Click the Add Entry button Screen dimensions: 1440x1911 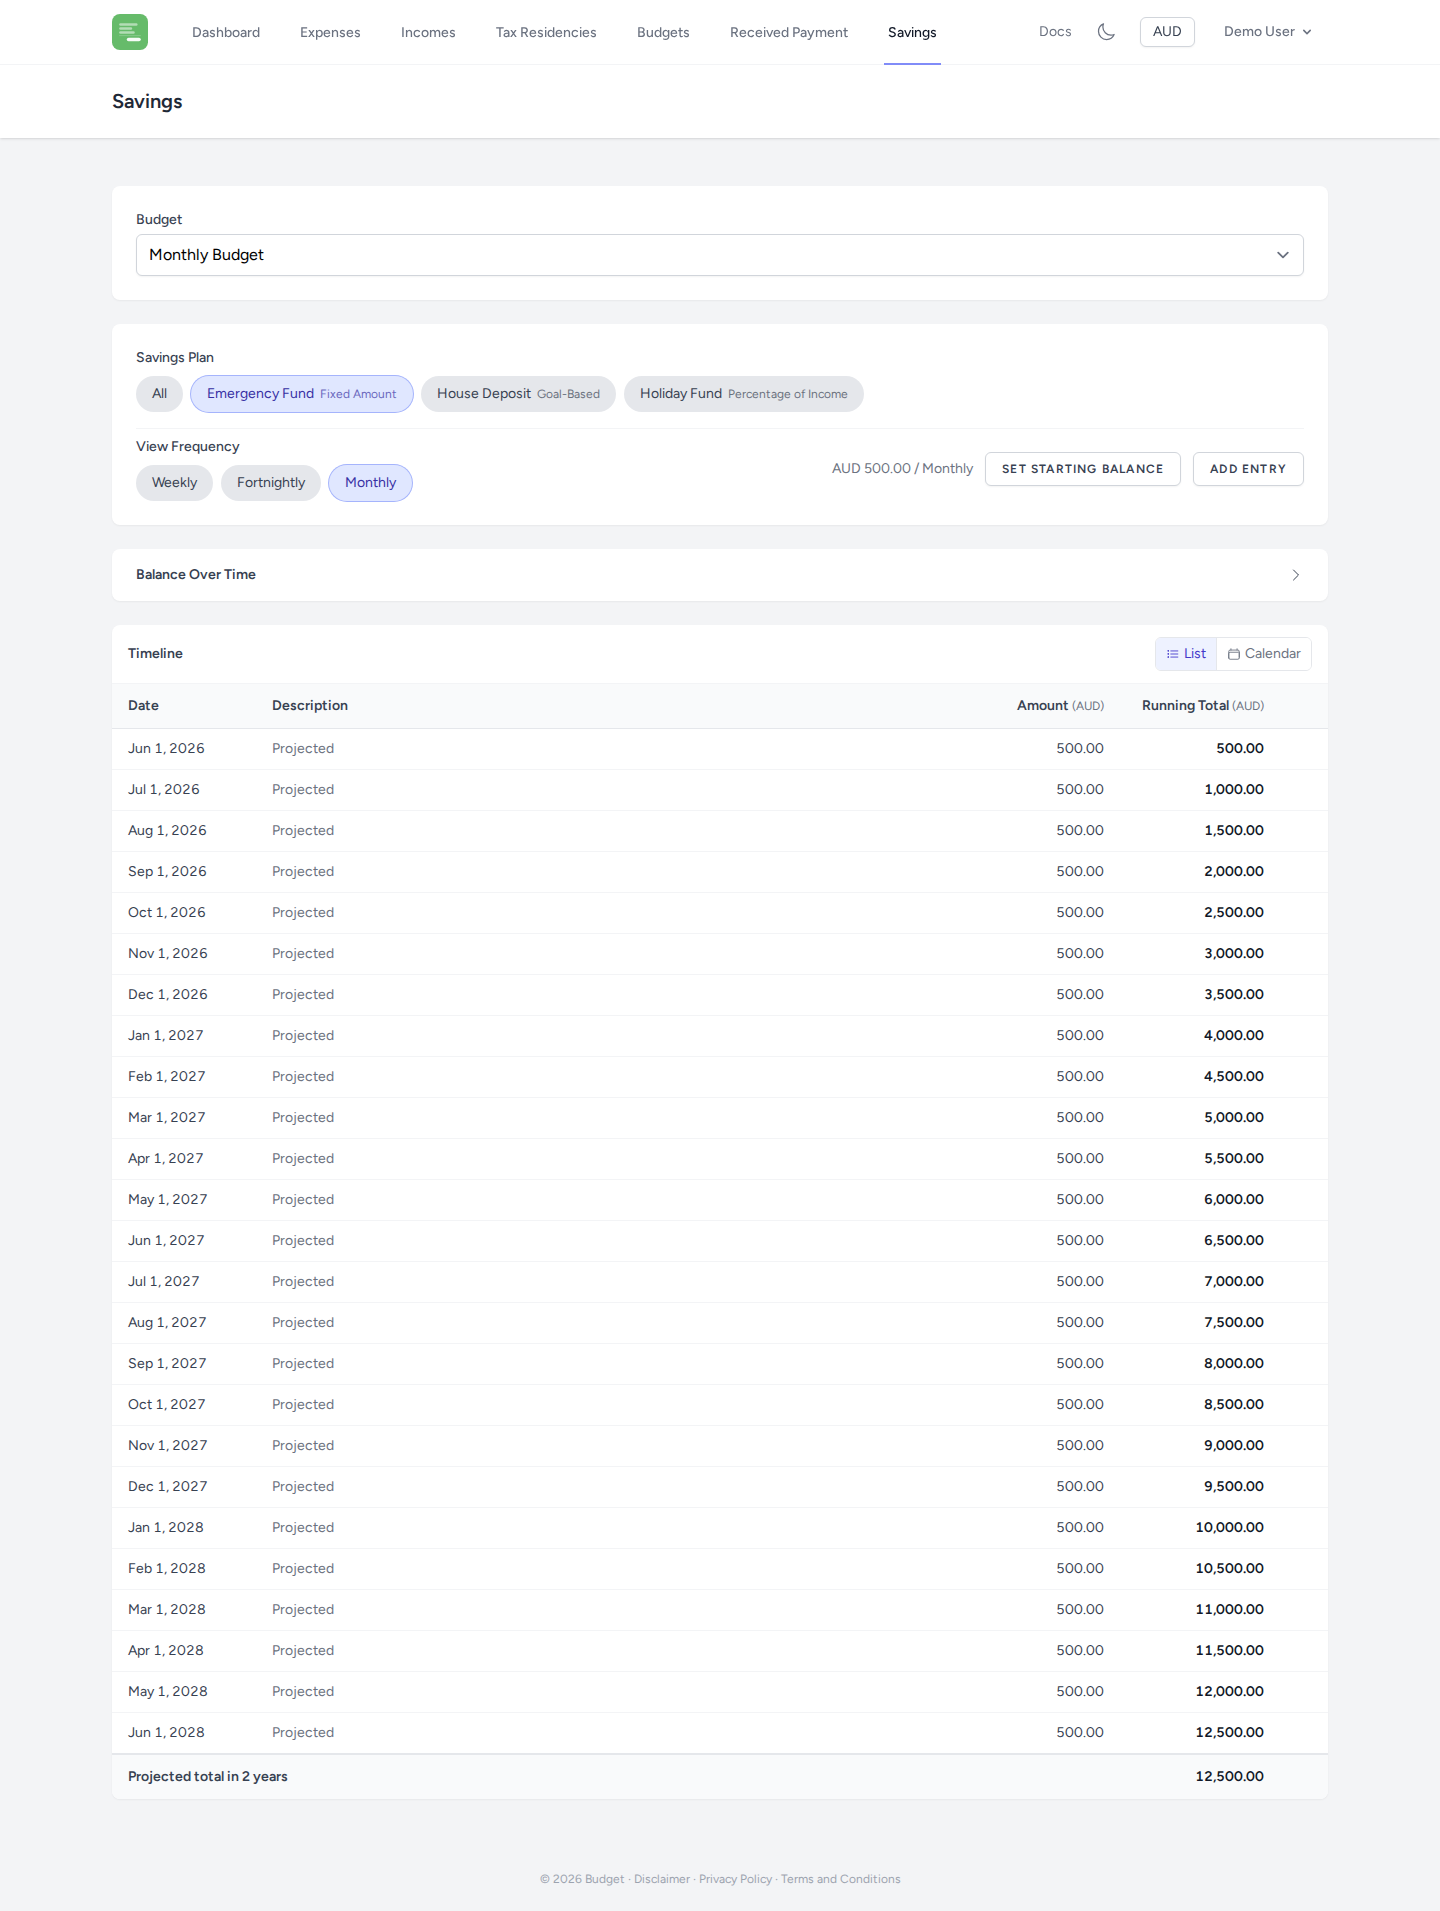pyautogui.click(x=1248, y=469)
